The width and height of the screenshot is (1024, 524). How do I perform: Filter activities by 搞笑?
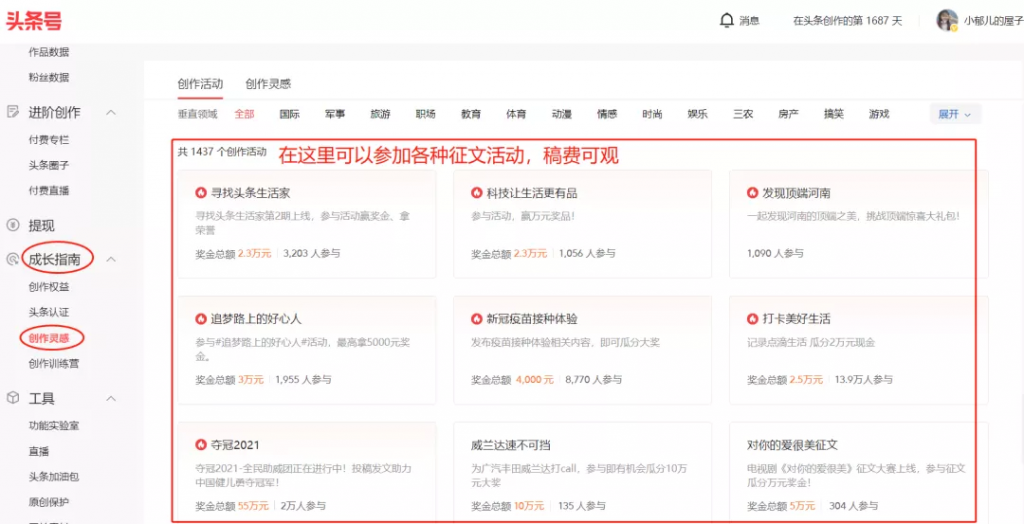click(833, 114)
